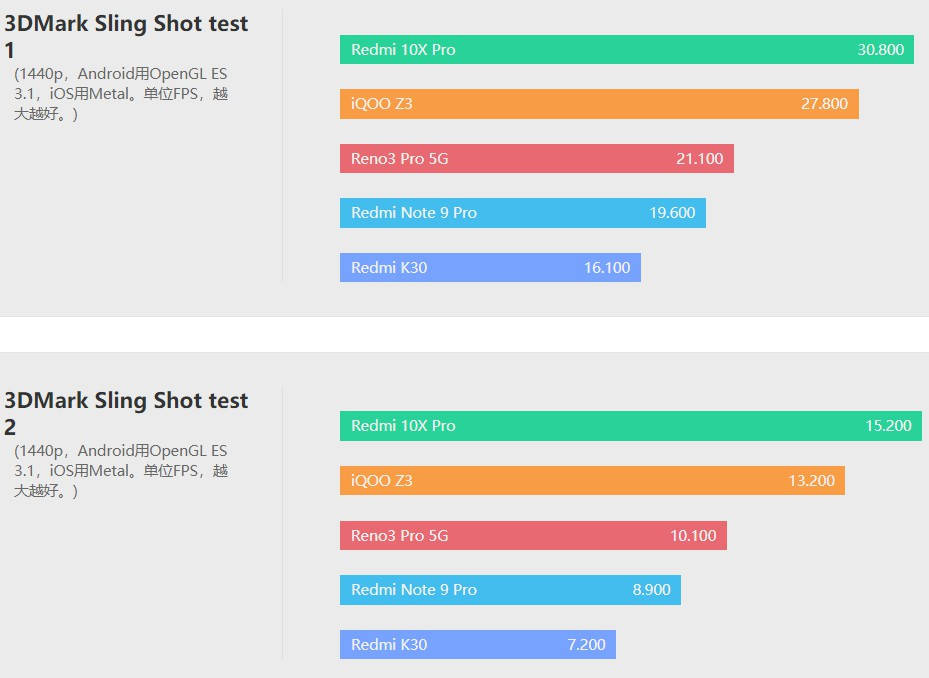Click the 3DMark Sling Shot test 1 heading

click(x=126, y=36)
